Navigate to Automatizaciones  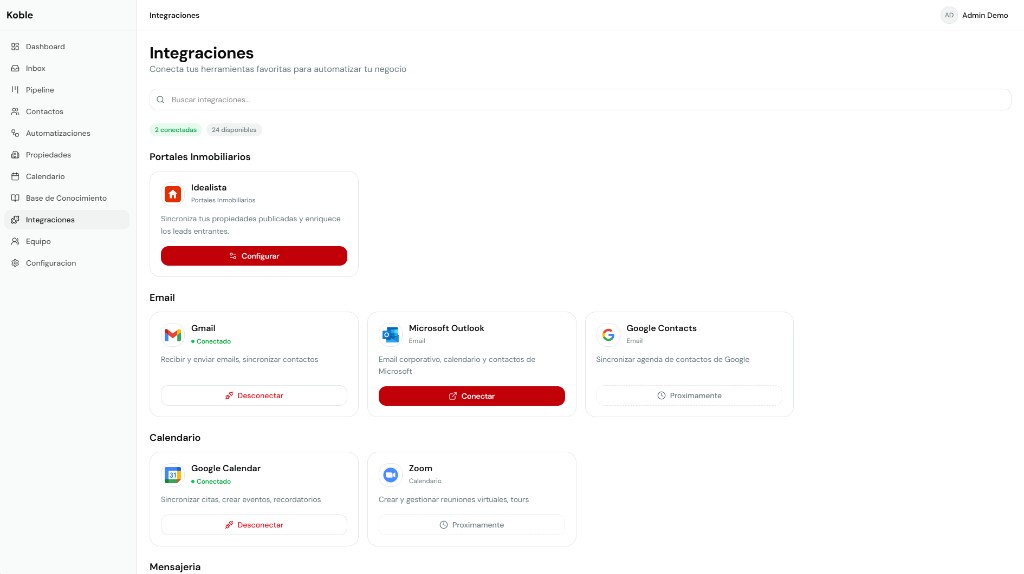click(58, 133)
